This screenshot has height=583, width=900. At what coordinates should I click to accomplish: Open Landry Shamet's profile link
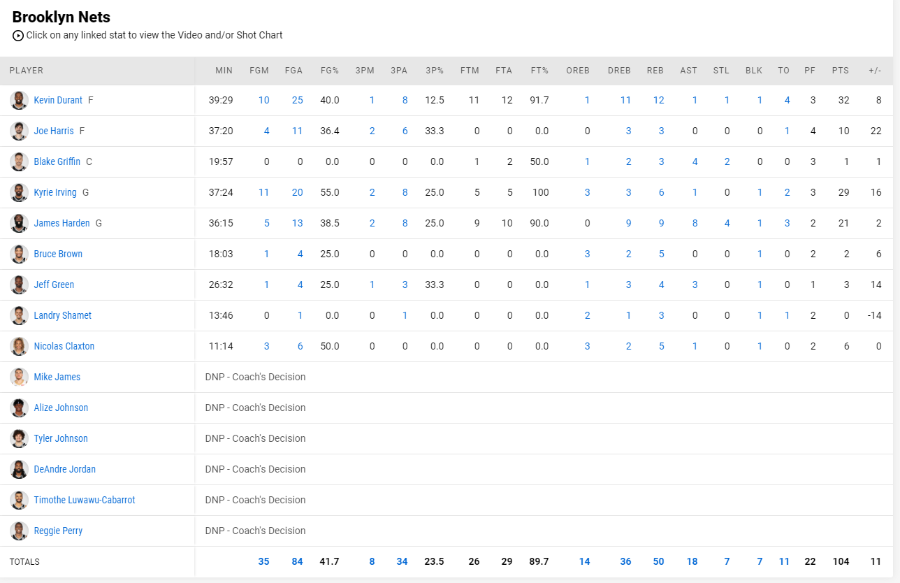click(x=63, y=316)
